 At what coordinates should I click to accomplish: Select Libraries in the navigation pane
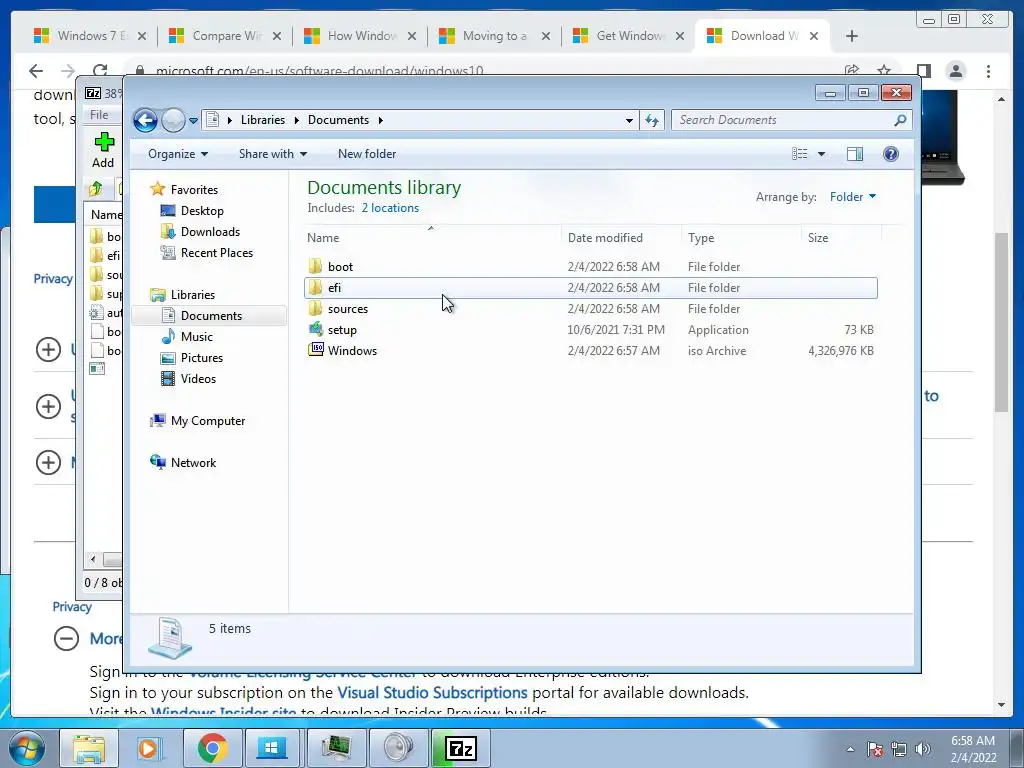pyautogui.click(x=193, y=295)
